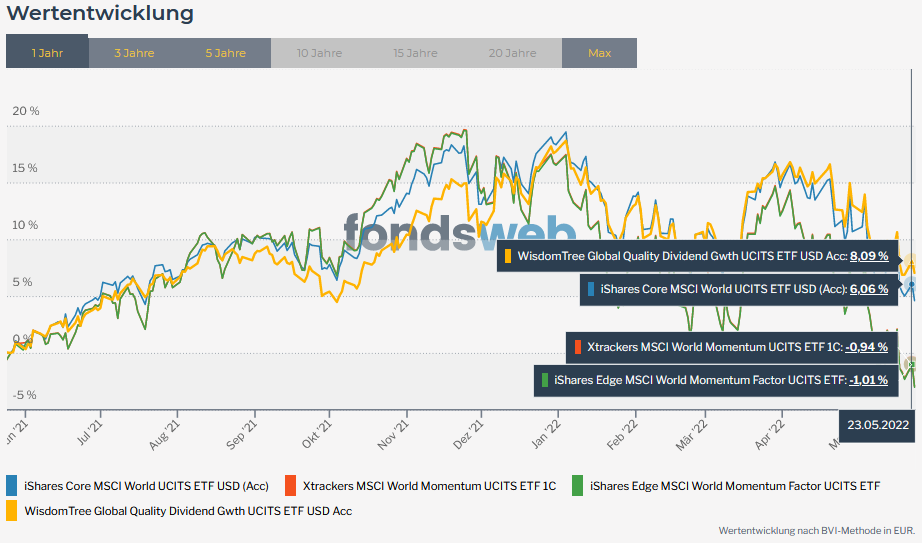
Task: Select the 15 Jahre time range
Action: (415, 53)
